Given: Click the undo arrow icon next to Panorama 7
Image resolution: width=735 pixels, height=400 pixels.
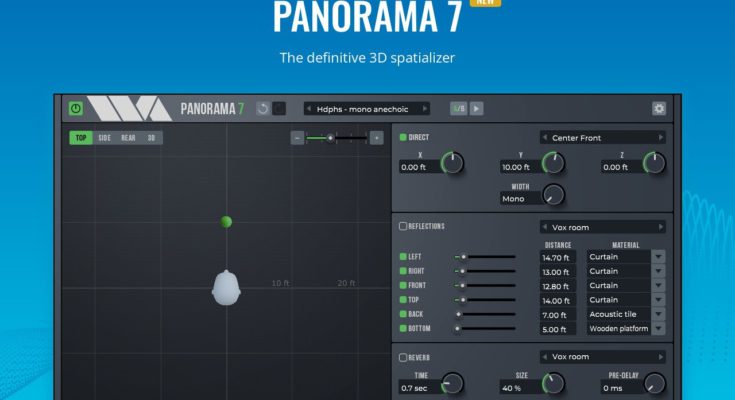Looking at the screenshot, I should (x=262, y=108).
